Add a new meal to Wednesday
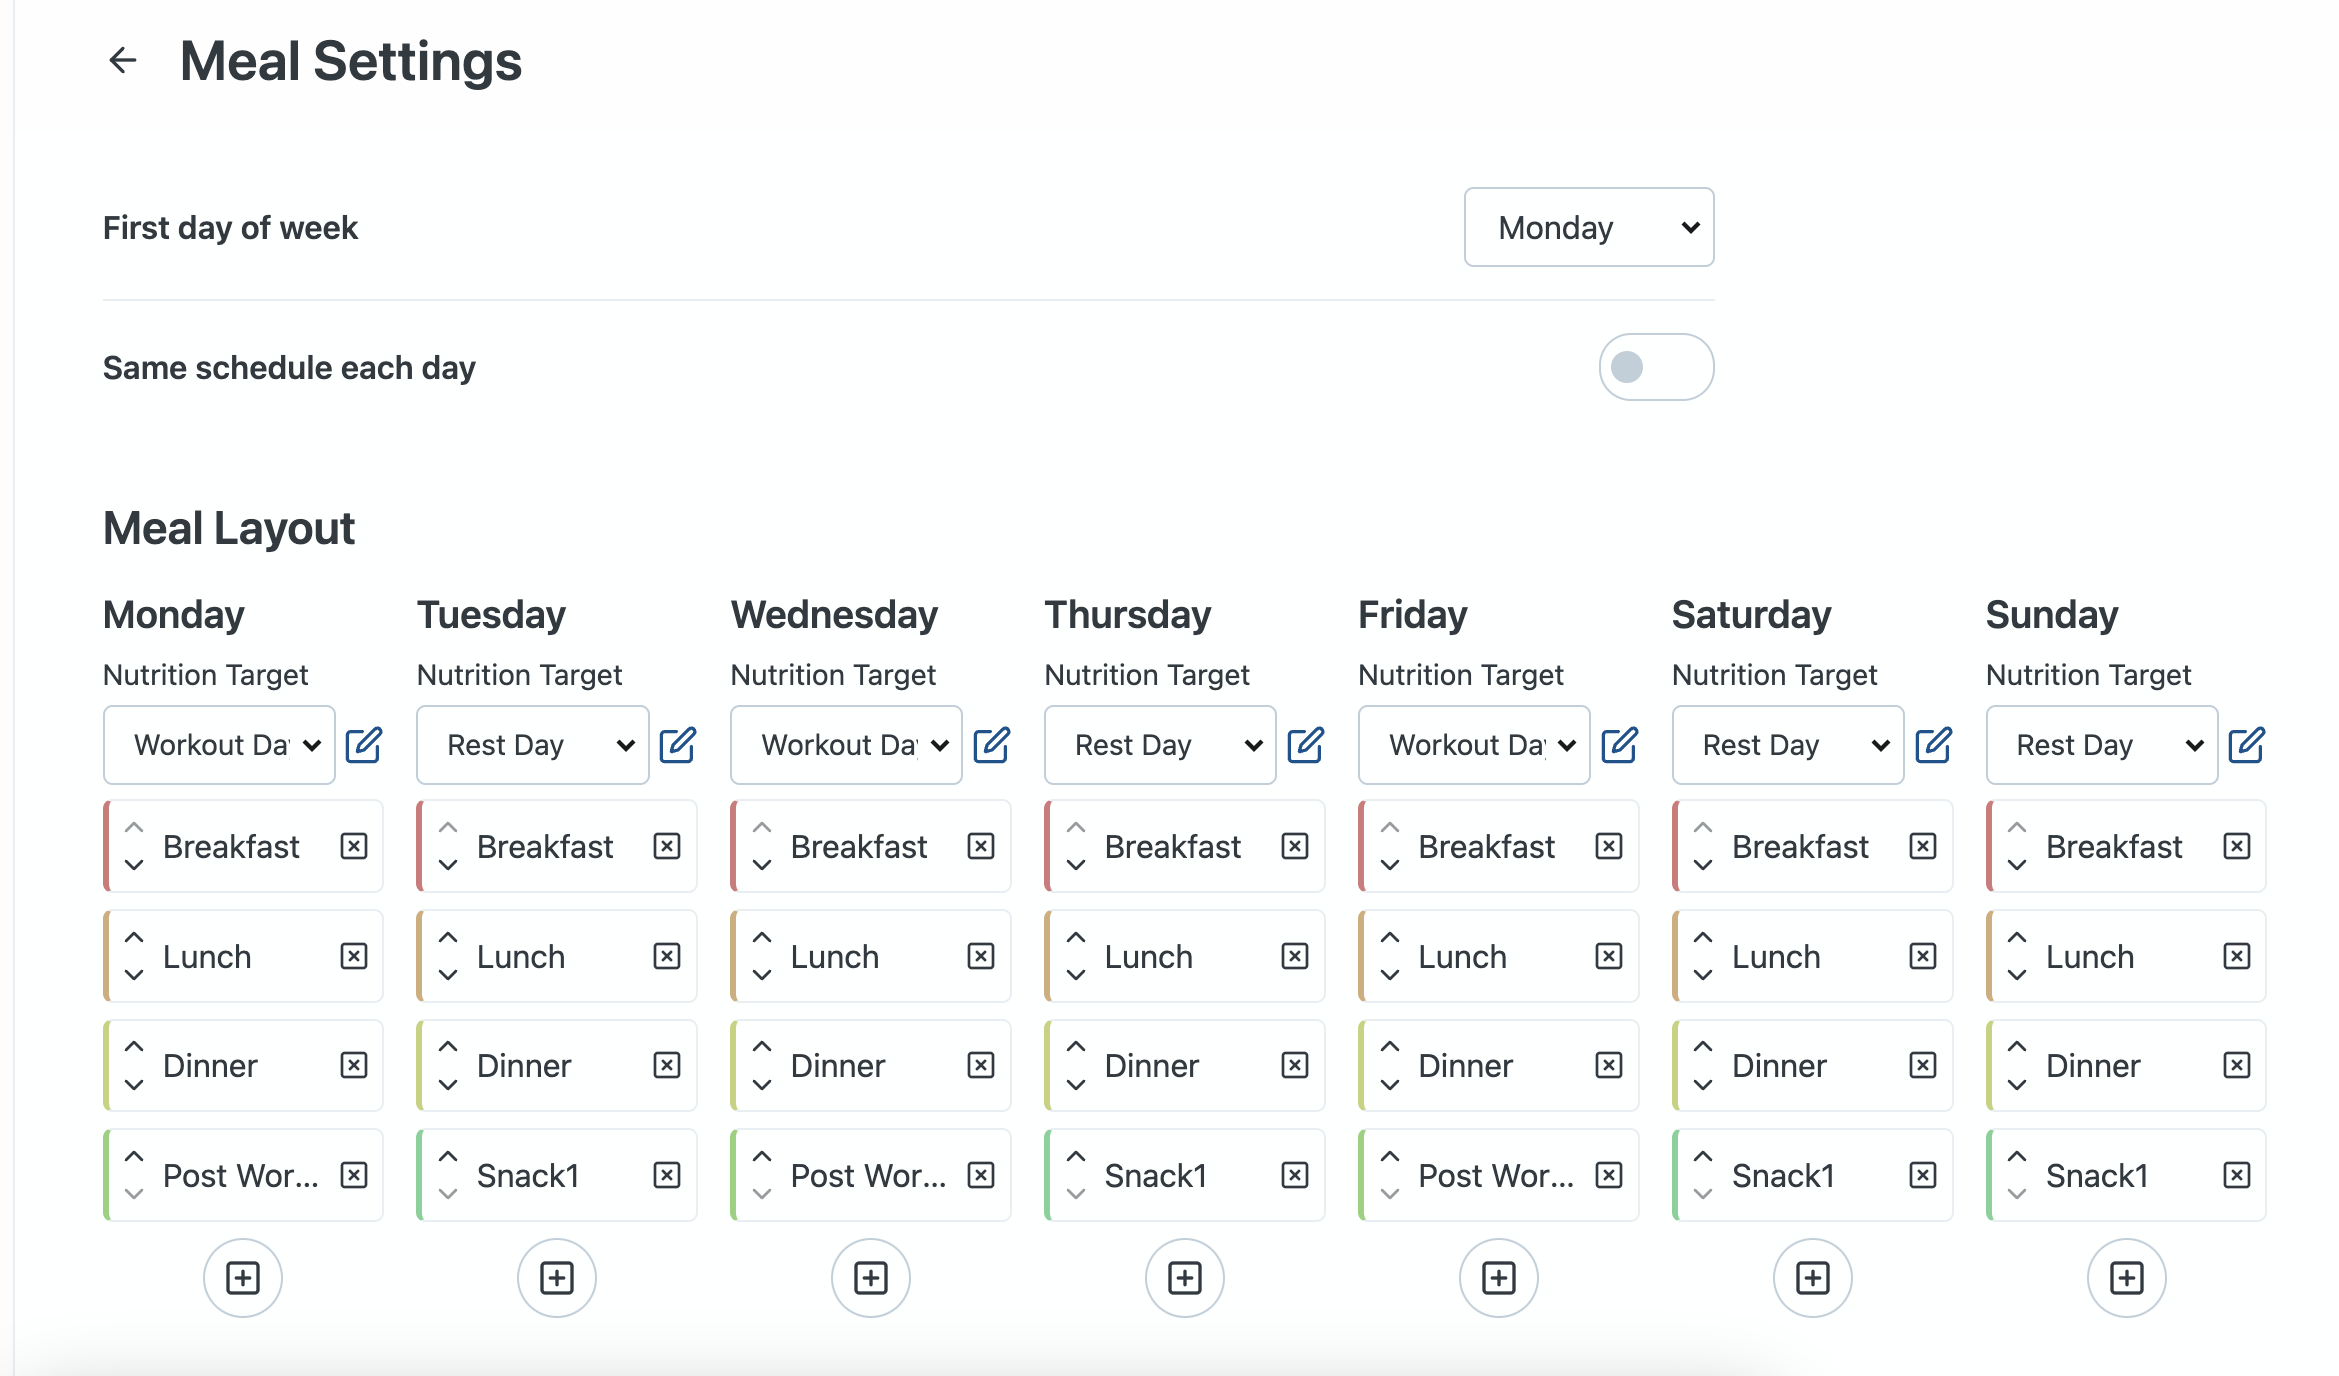 click(x=870, y=1278)
